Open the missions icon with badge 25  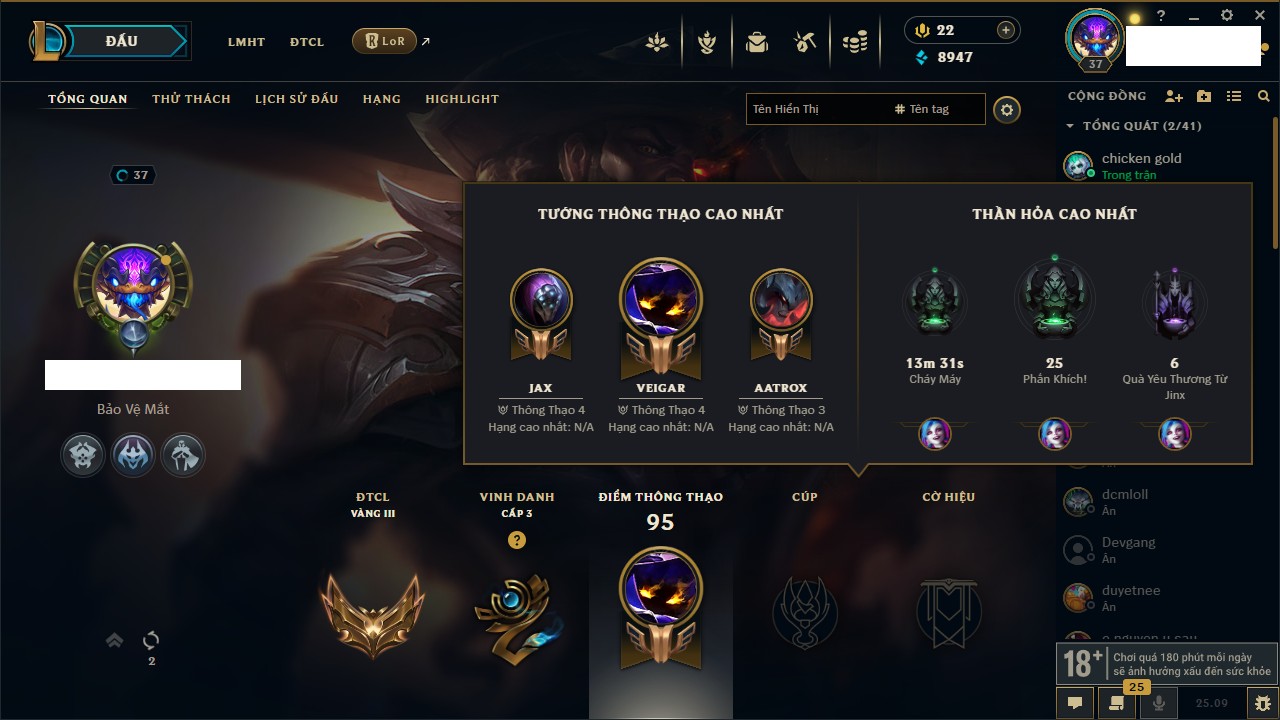pyautogui.click(x=1117, y=702)
